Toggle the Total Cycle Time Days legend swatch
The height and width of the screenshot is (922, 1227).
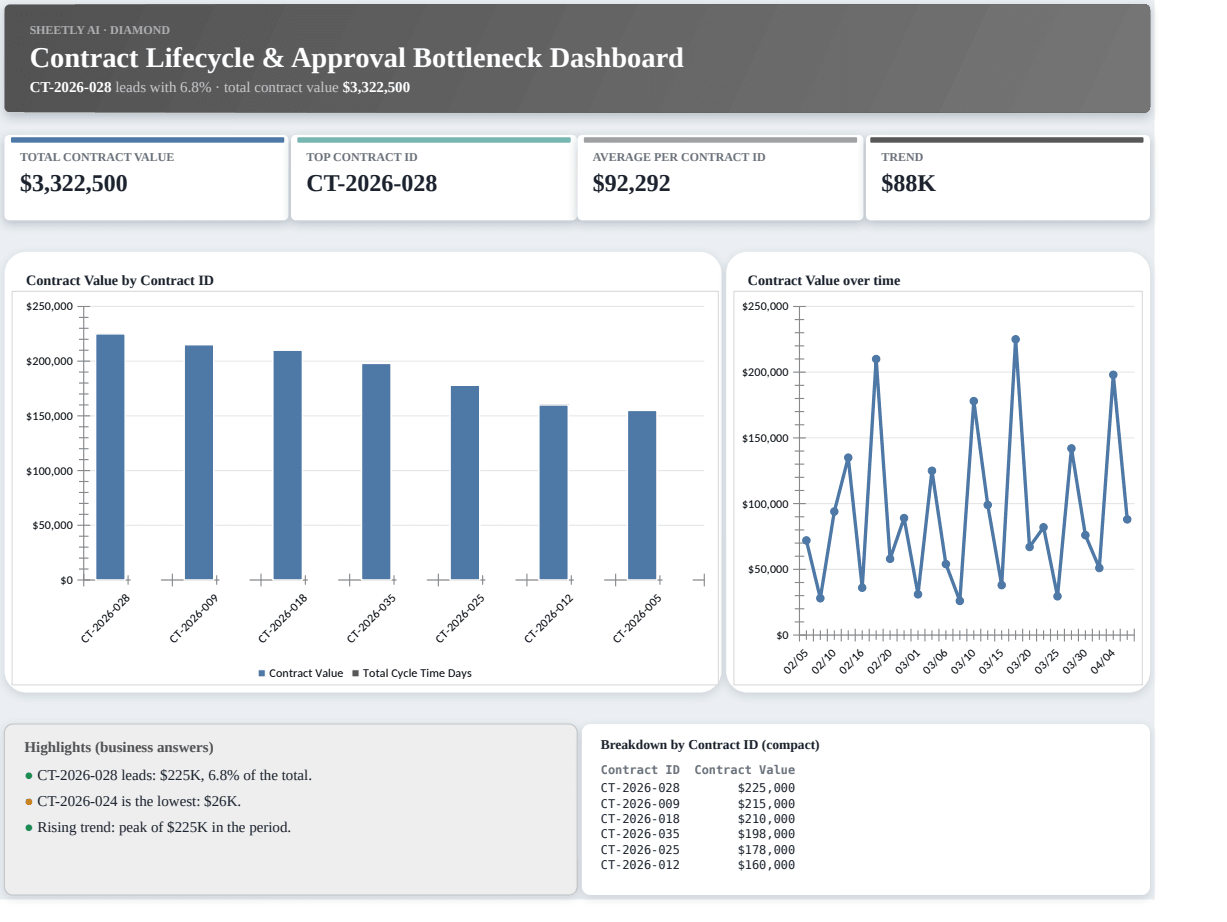(355, 673)
